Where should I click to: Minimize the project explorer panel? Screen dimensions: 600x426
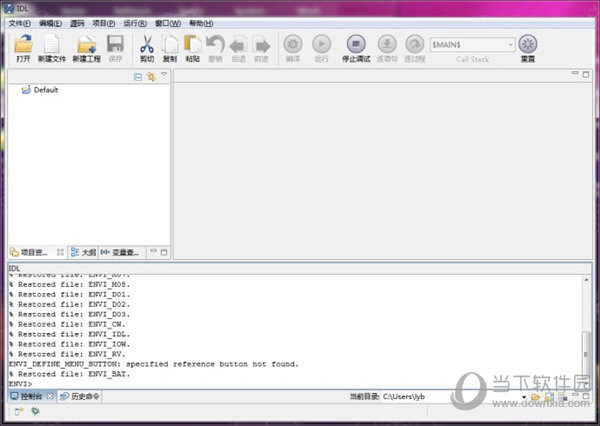pos(153,251)
